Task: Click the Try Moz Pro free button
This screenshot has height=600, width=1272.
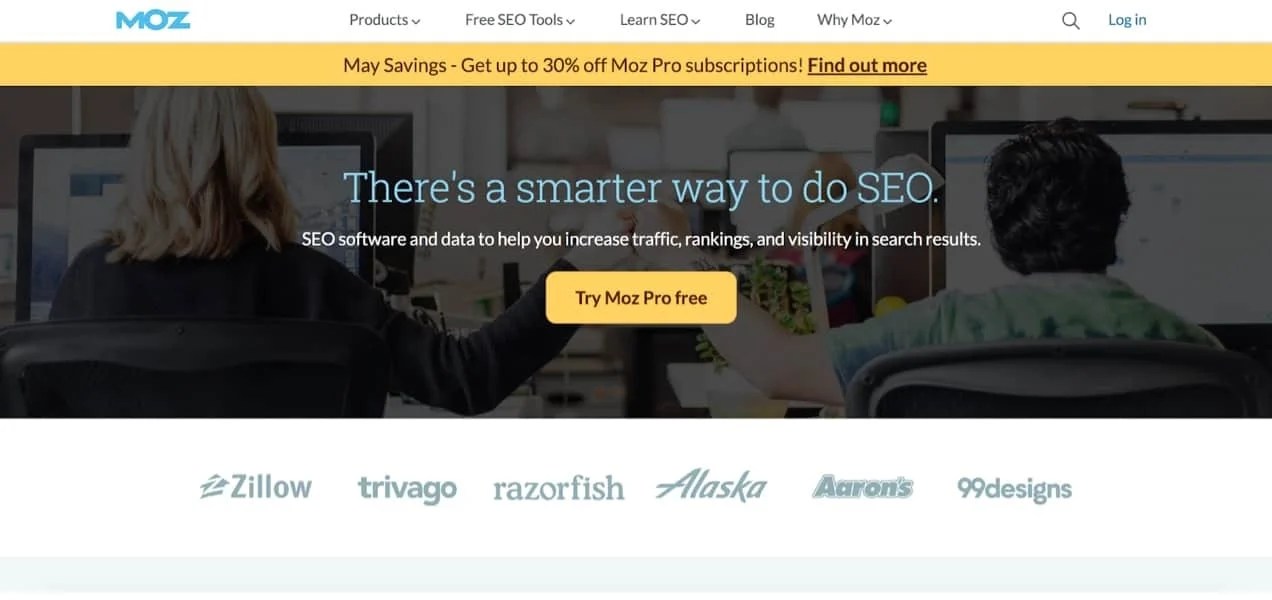Action: pos(641,298)
